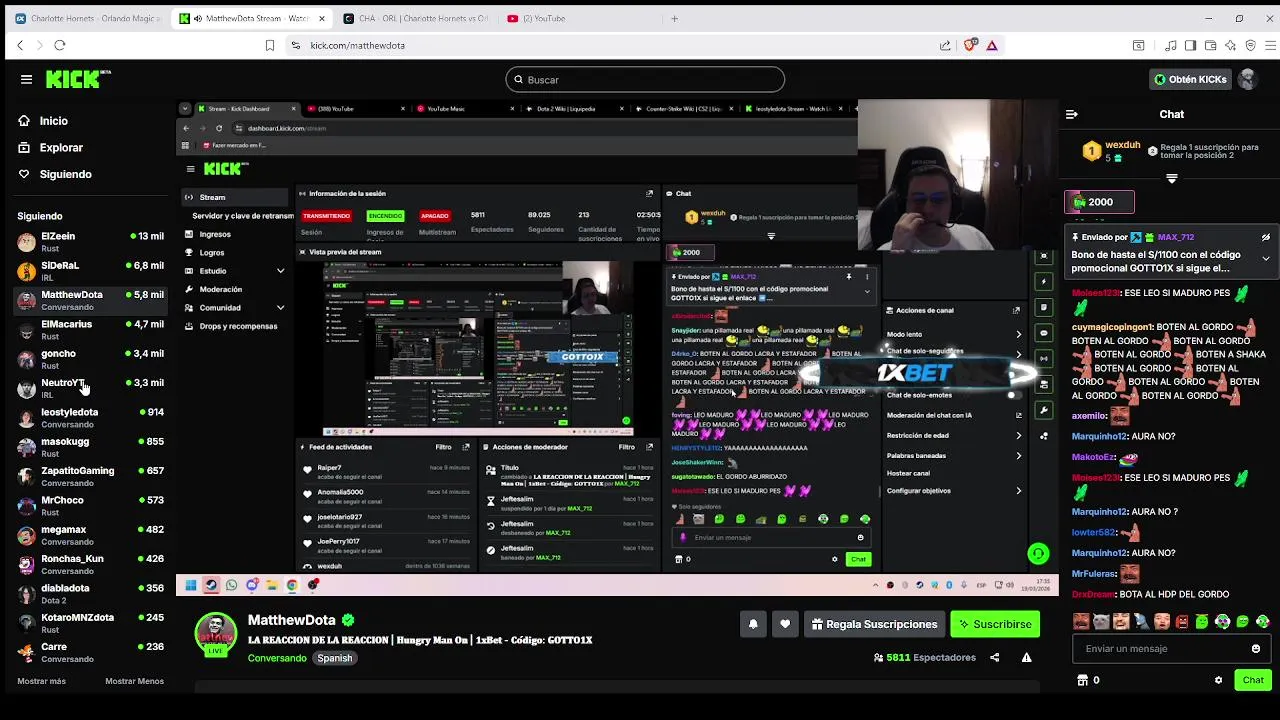This screenshot has height=720, width=1280.
Task: Open the chat shop icon
Action: 1082,680
